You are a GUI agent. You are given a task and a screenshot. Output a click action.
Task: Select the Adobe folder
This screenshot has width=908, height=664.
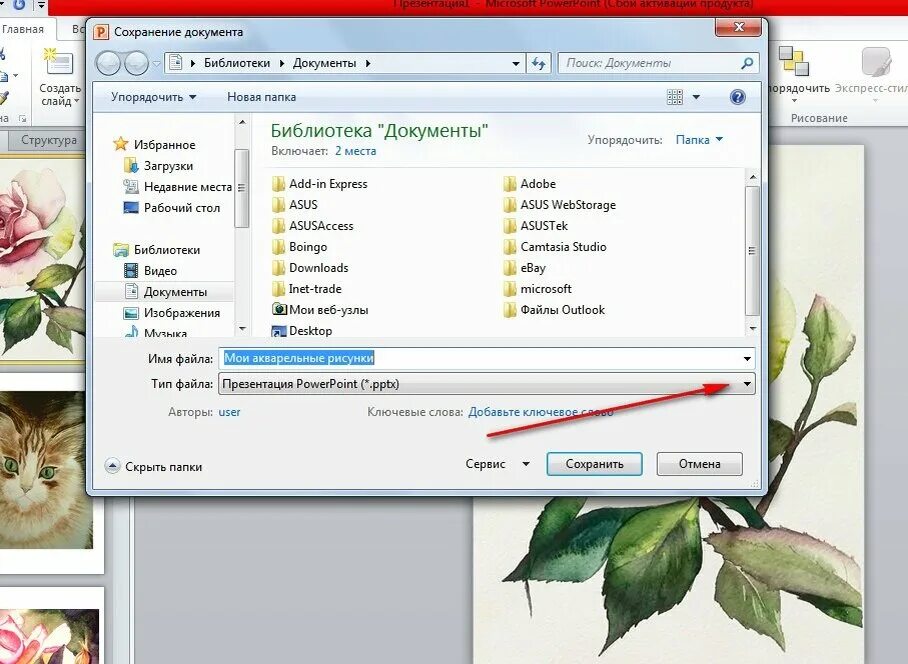pyautogui.click(x=530, y=184)
